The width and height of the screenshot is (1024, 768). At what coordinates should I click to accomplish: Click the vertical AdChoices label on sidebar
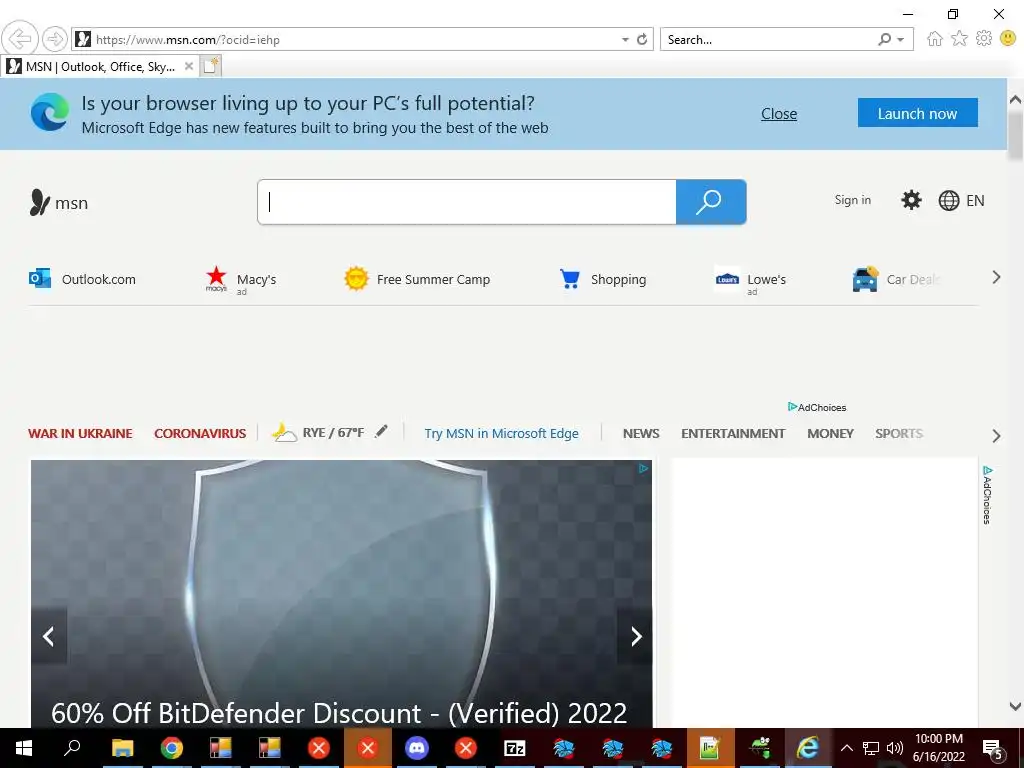(x=987, y=495)
